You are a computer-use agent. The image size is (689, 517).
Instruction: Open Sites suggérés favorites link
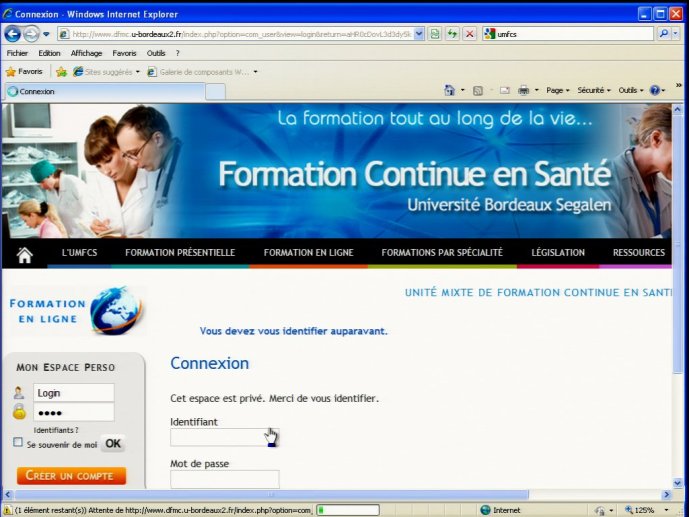click(106, 72)
